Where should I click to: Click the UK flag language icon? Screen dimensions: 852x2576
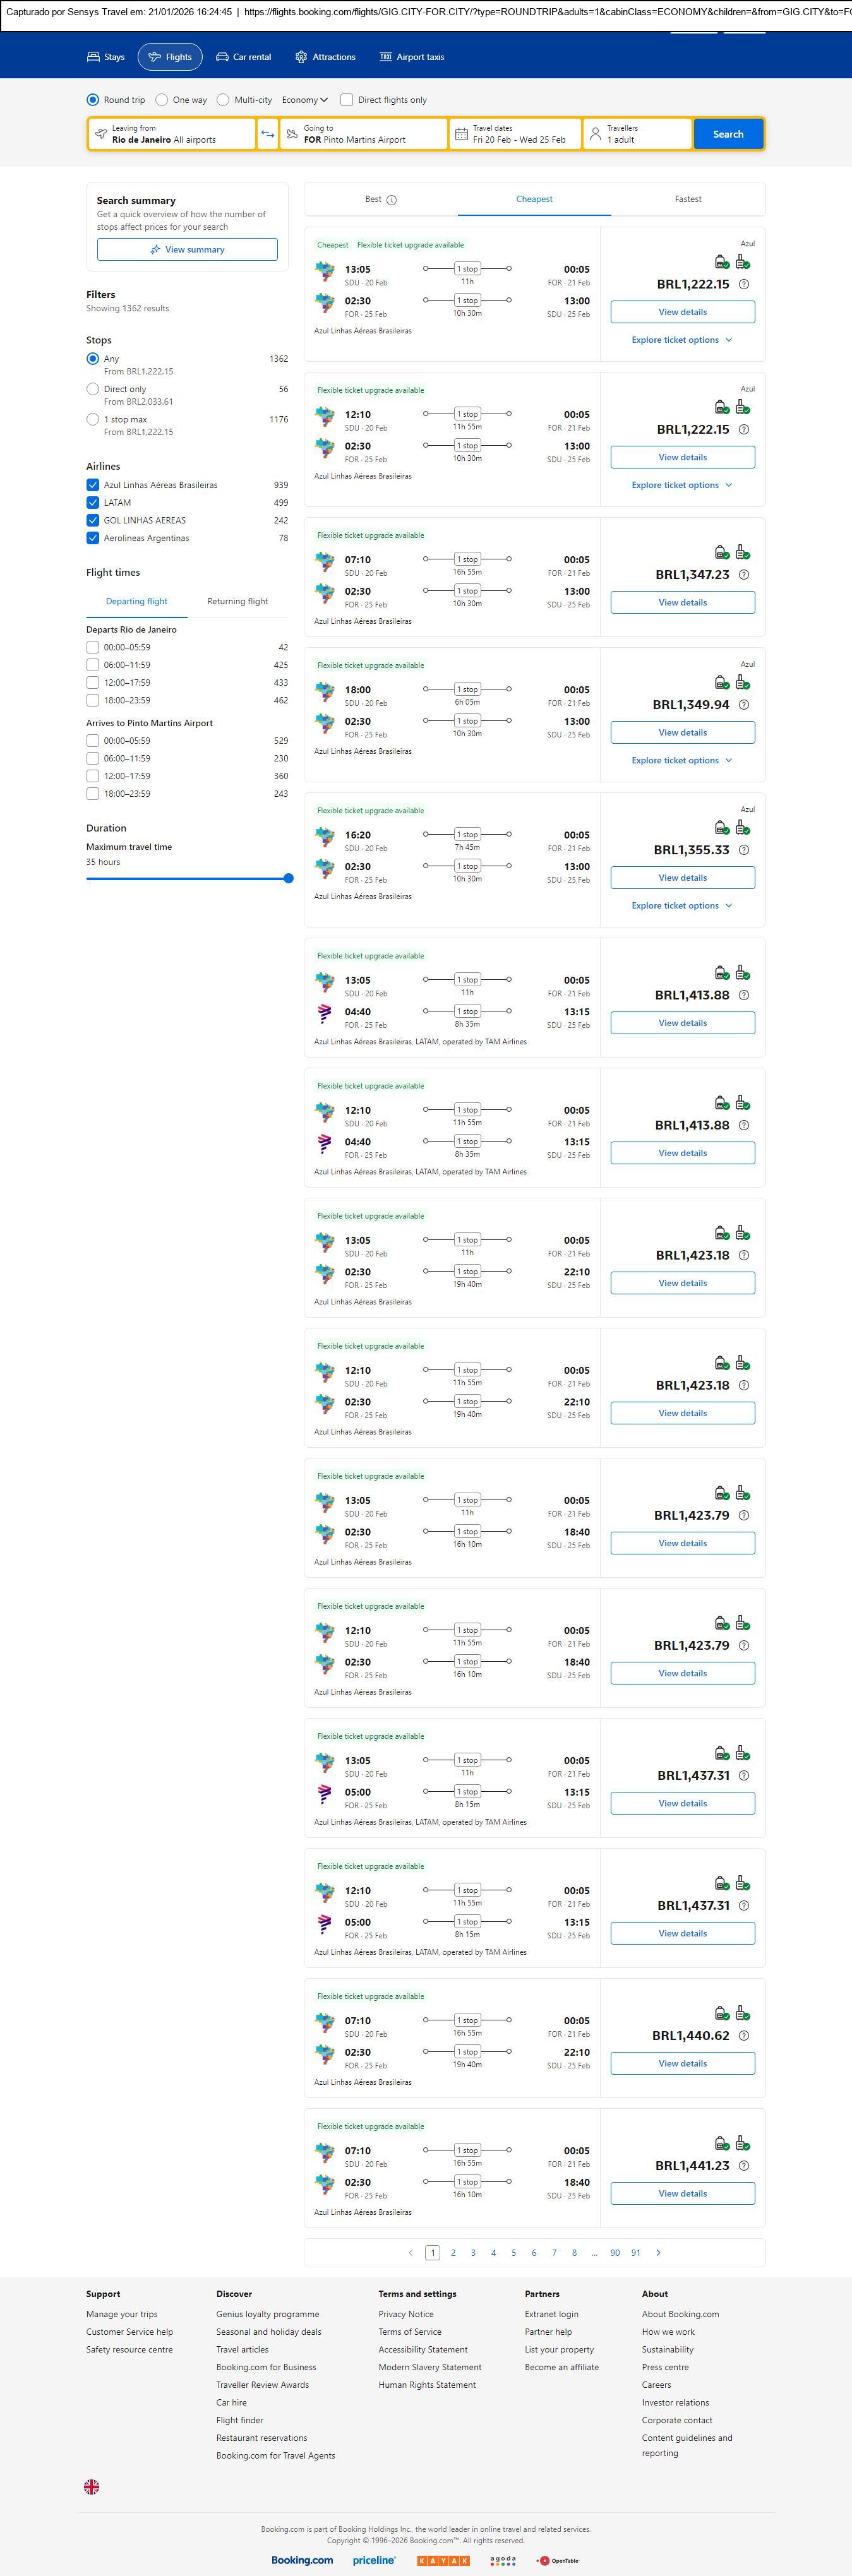pyautogui.click(x=91, y=2486)
